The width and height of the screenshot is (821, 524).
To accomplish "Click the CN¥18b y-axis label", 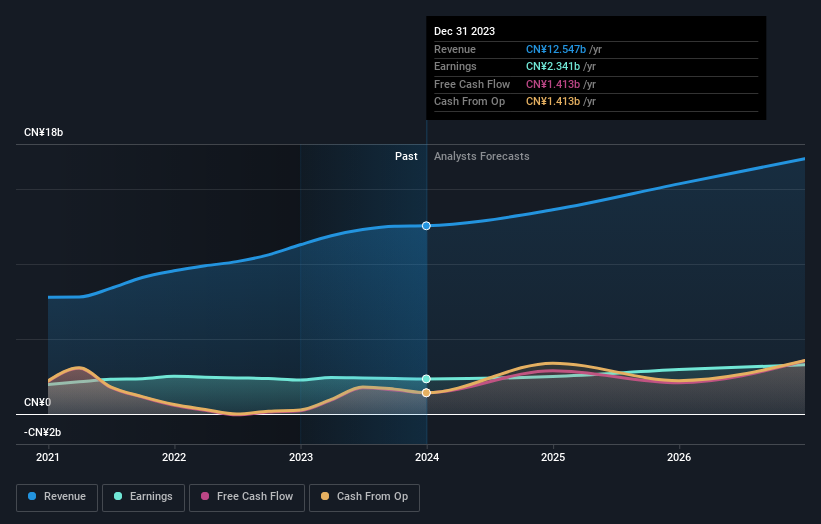I will (43, 132).
